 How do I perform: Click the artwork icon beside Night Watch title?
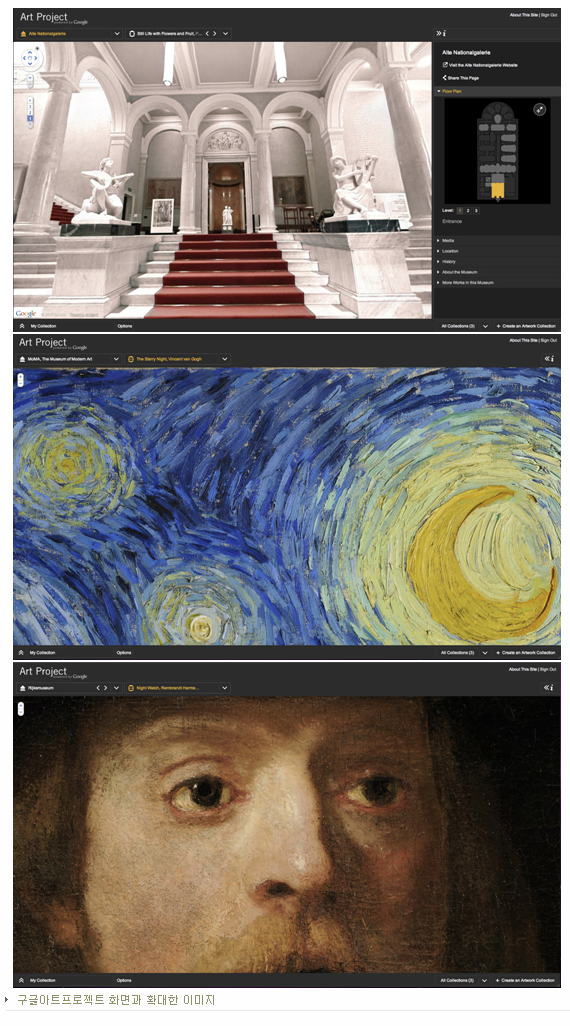131,688
